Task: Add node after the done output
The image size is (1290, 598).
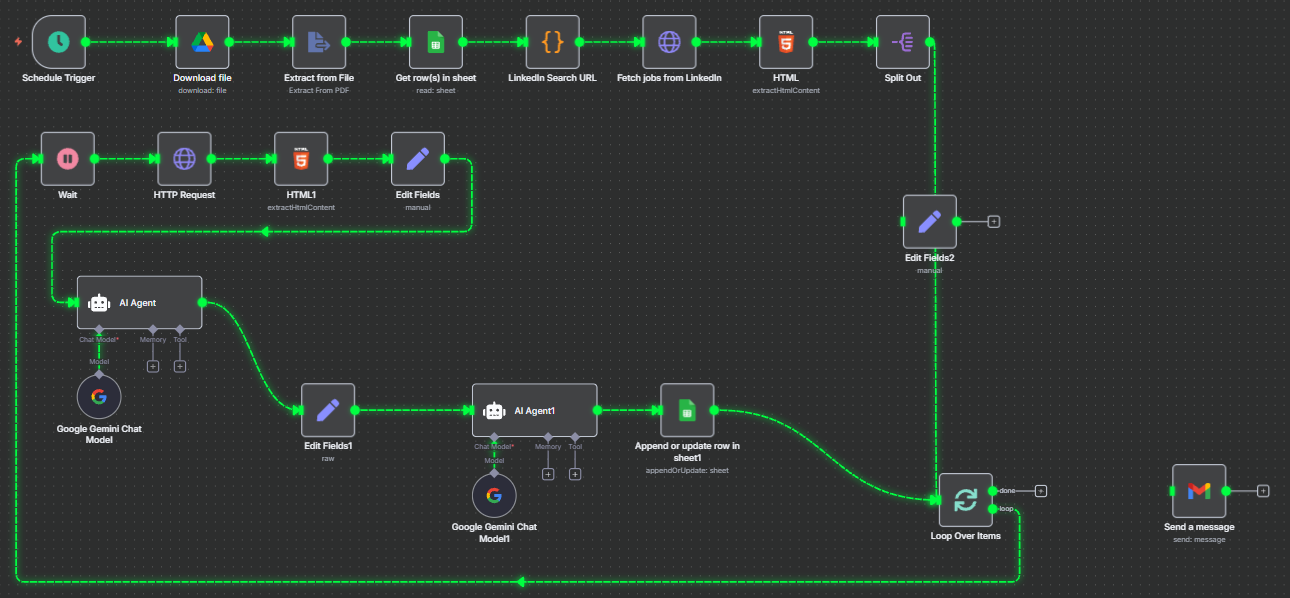Action: point(1040,491)
